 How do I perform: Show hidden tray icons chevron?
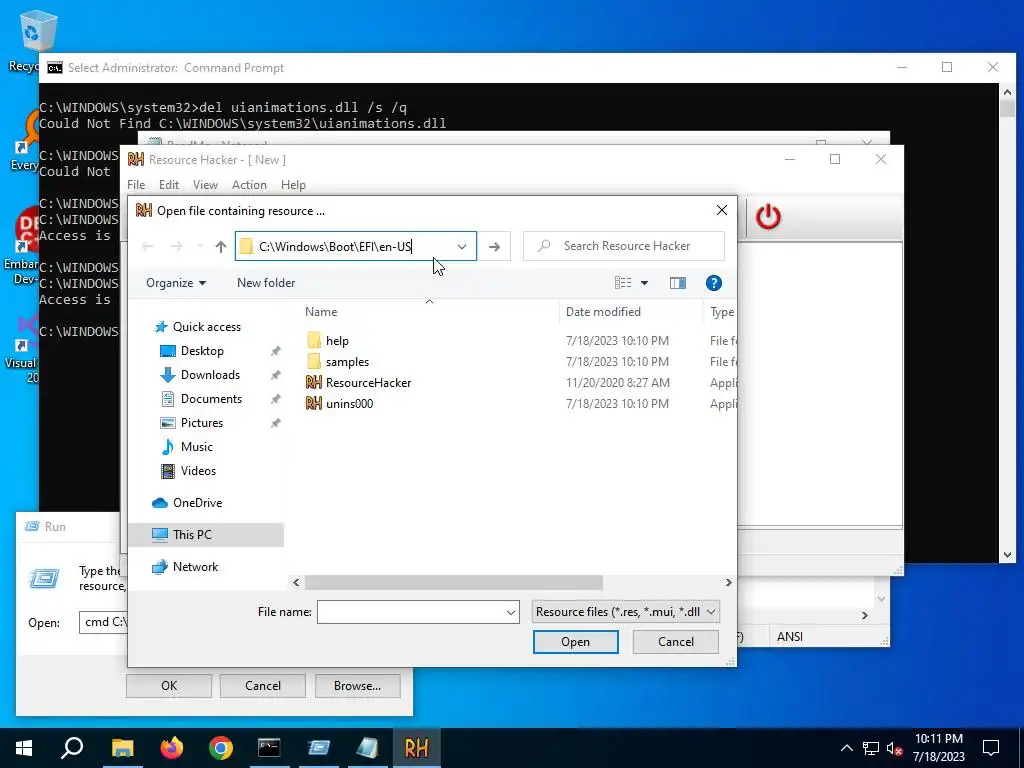coord(846,748)
